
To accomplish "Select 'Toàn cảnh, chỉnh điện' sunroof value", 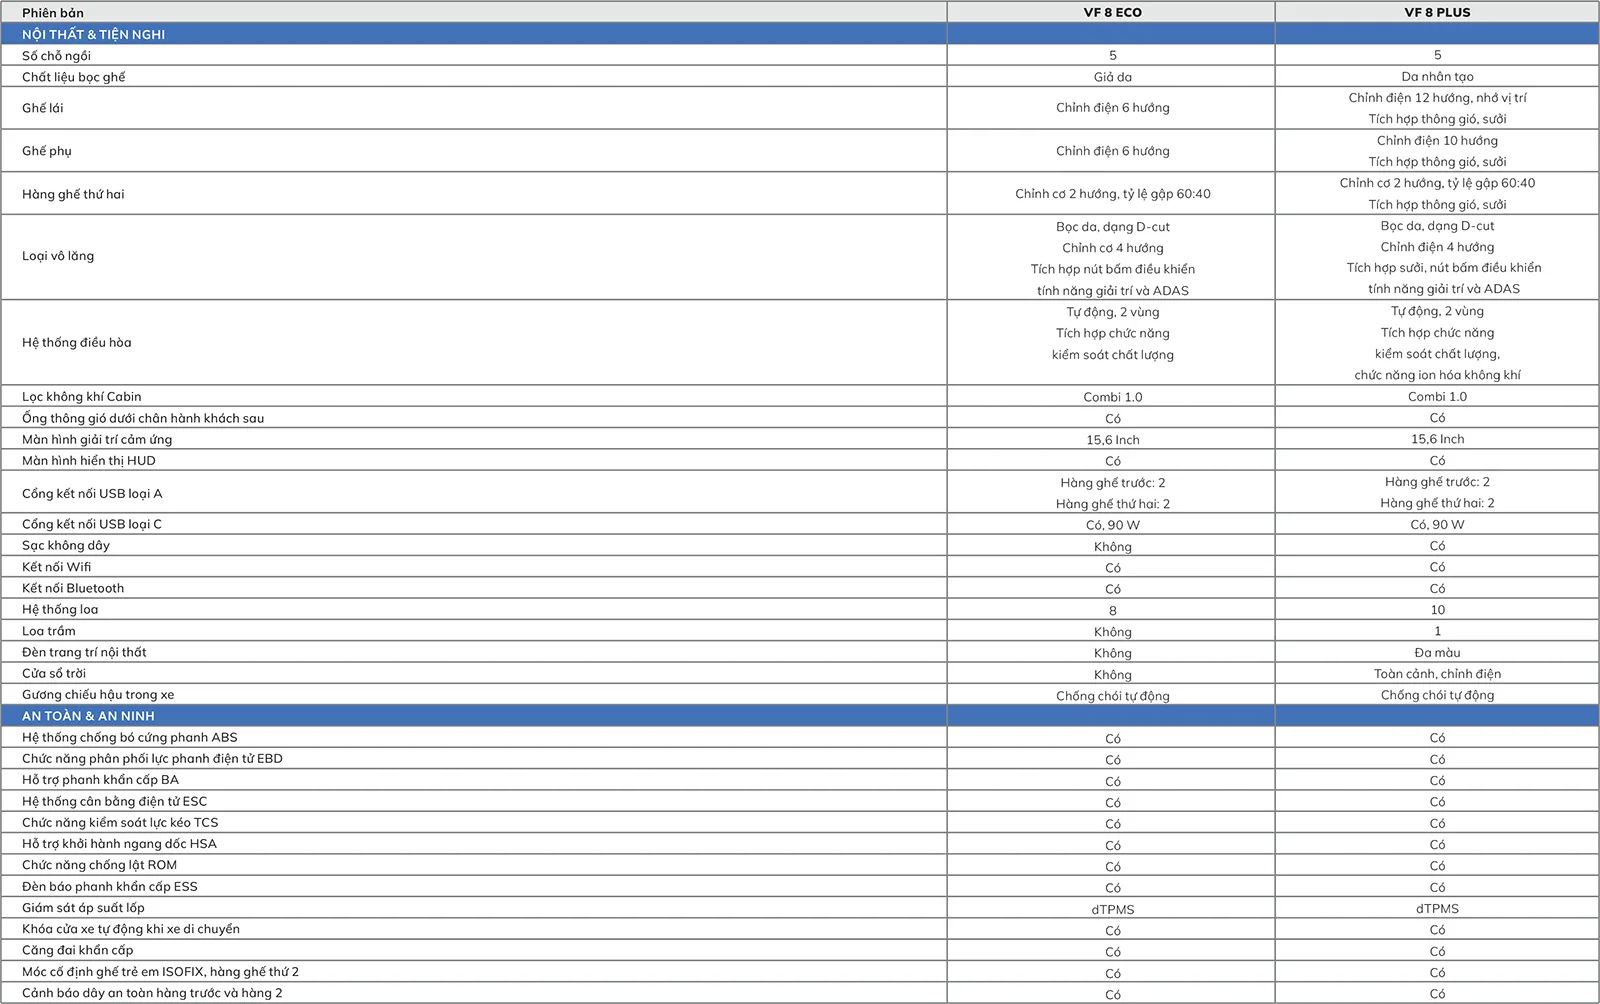I will [x=1437, y=674].
